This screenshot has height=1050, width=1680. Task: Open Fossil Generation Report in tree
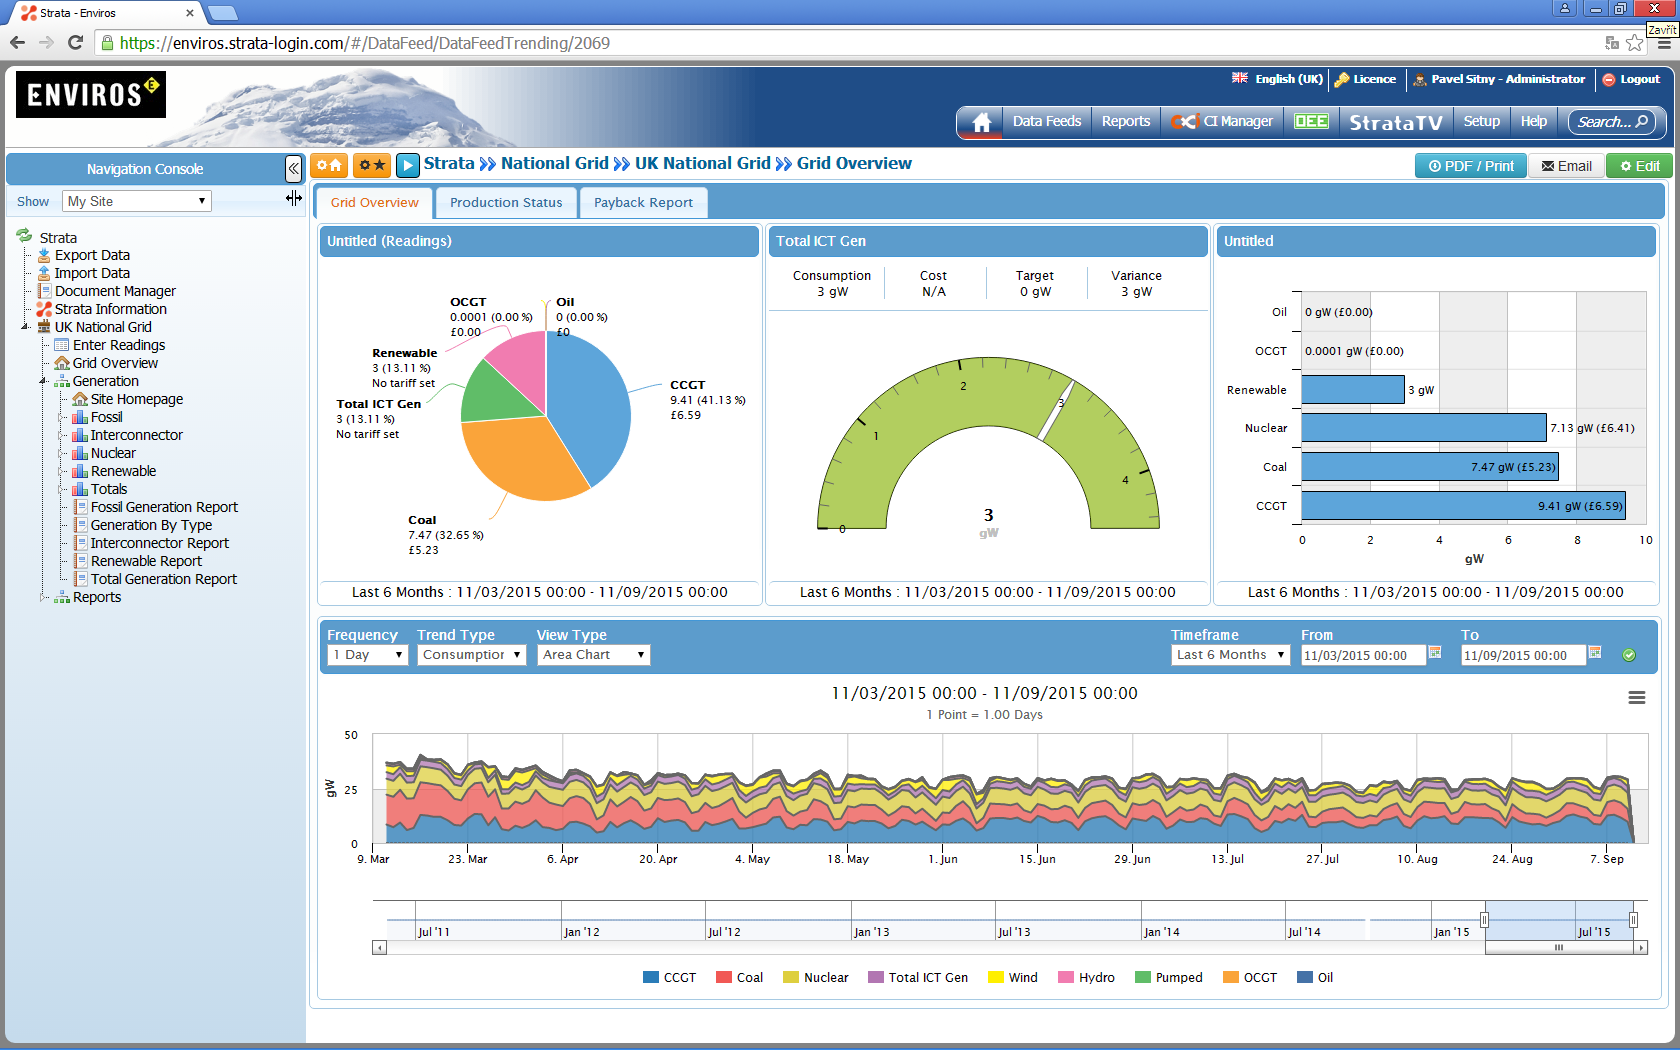(164, 507)
